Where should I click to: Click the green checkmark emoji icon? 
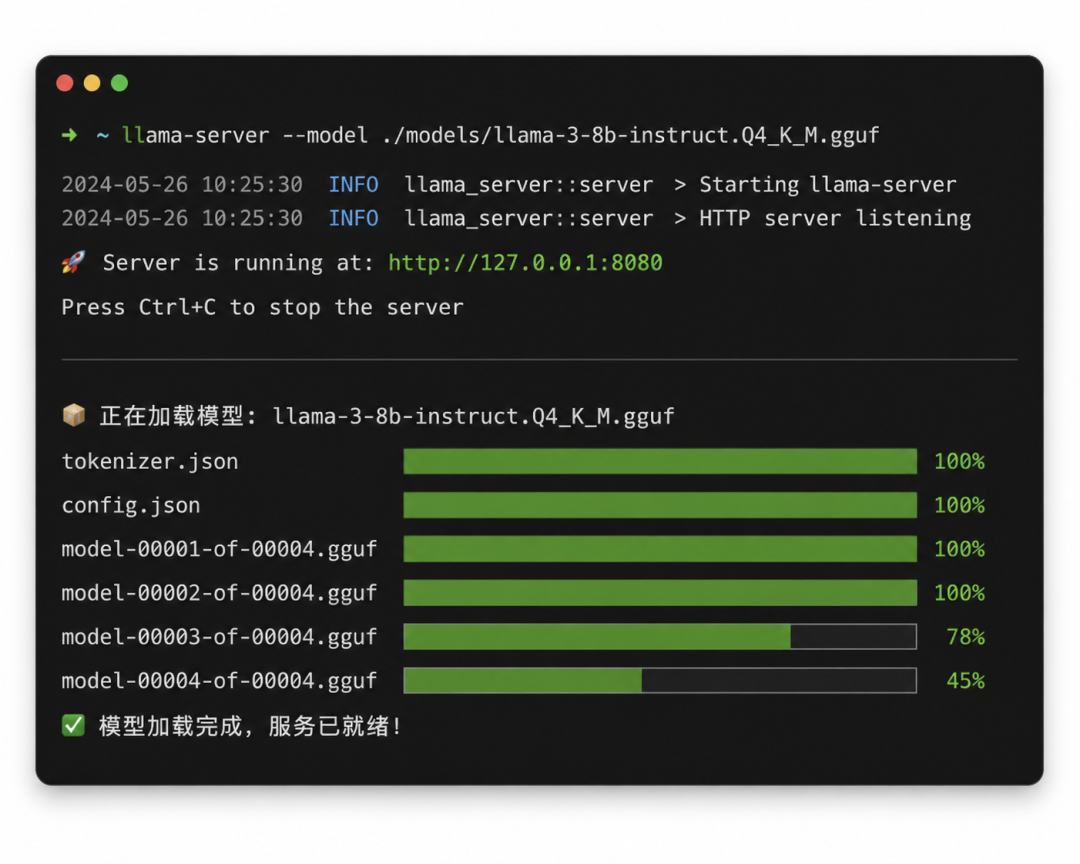point(73,726)
